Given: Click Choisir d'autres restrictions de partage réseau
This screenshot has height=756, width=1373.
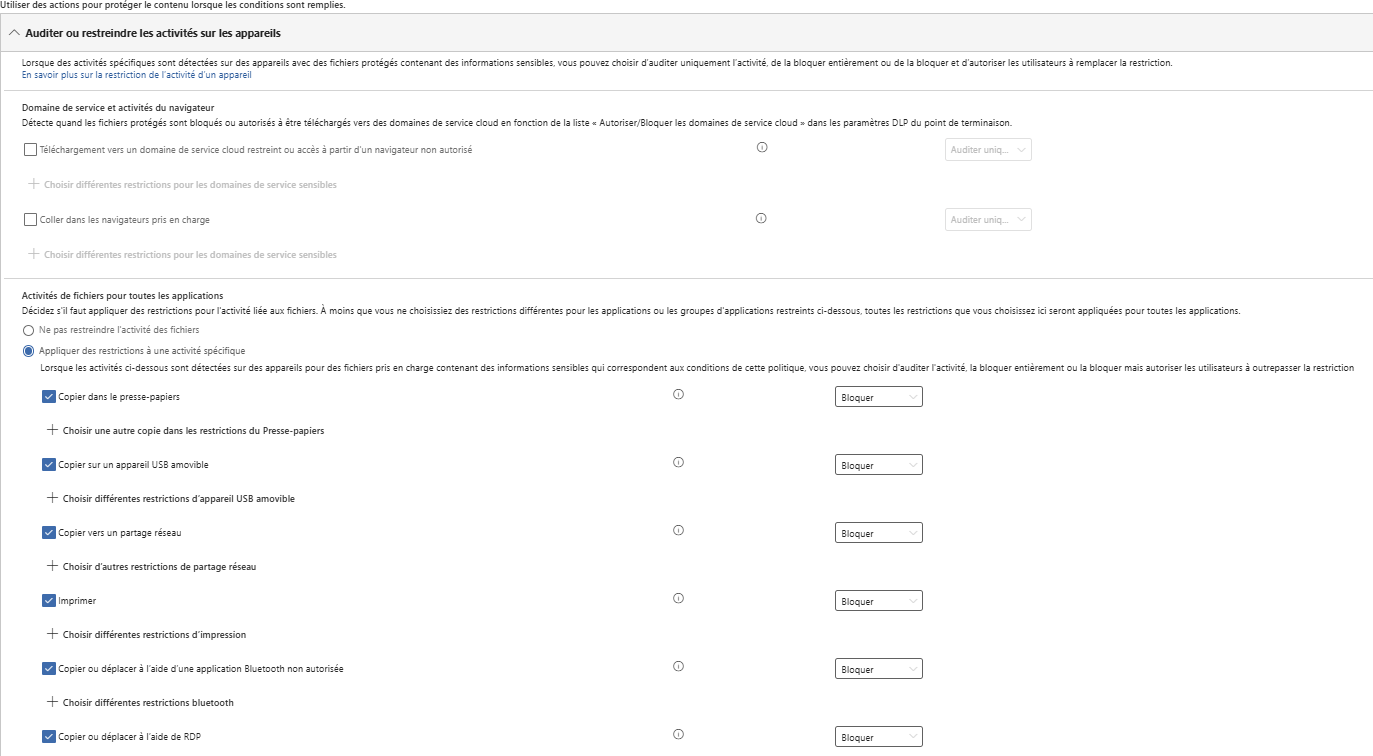Looking at the screenshot, I should [159, 567].
